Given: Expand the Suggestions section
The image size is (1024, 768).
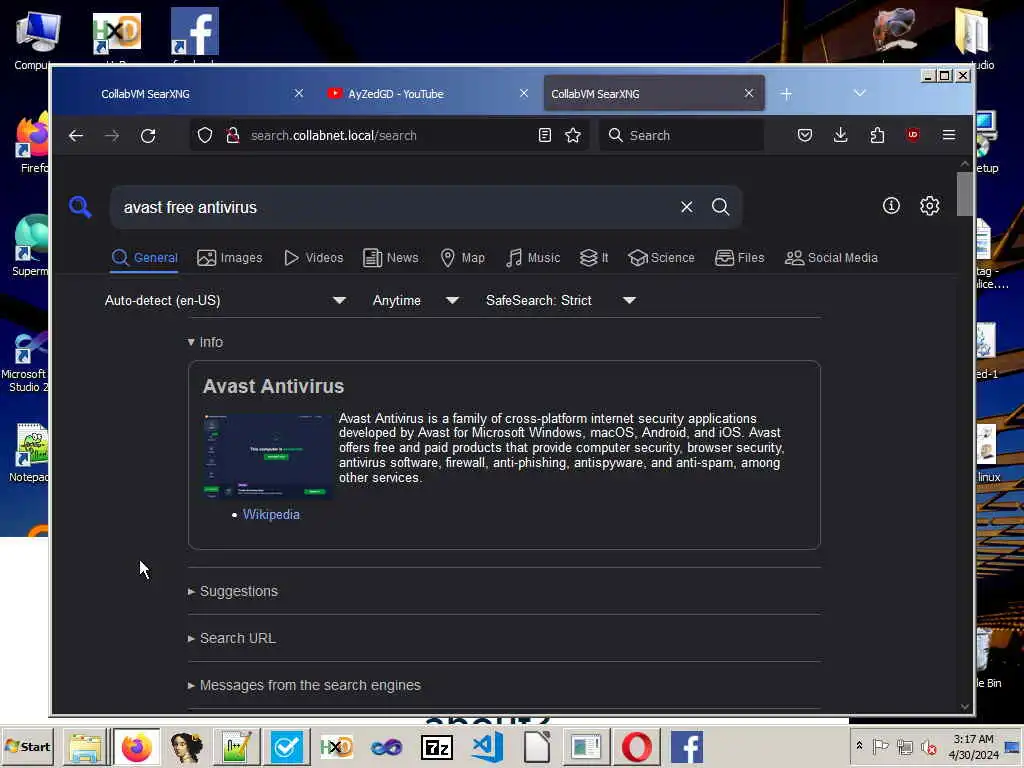Looking at the screenshot, I should (x=232, y=591).
